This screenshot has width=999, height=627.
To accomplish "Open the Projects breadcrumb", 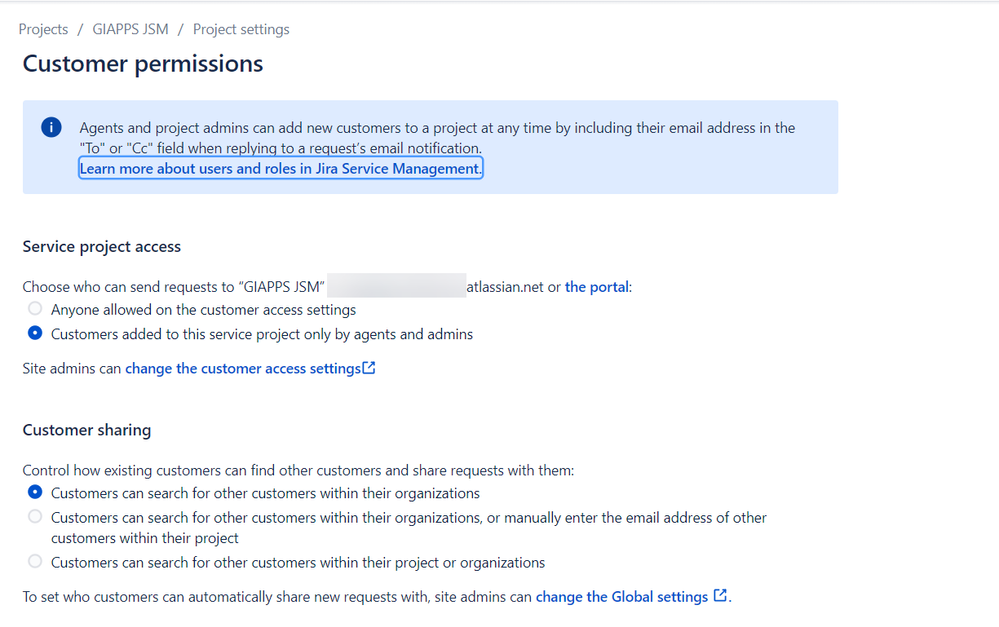I will pos(43,29).
